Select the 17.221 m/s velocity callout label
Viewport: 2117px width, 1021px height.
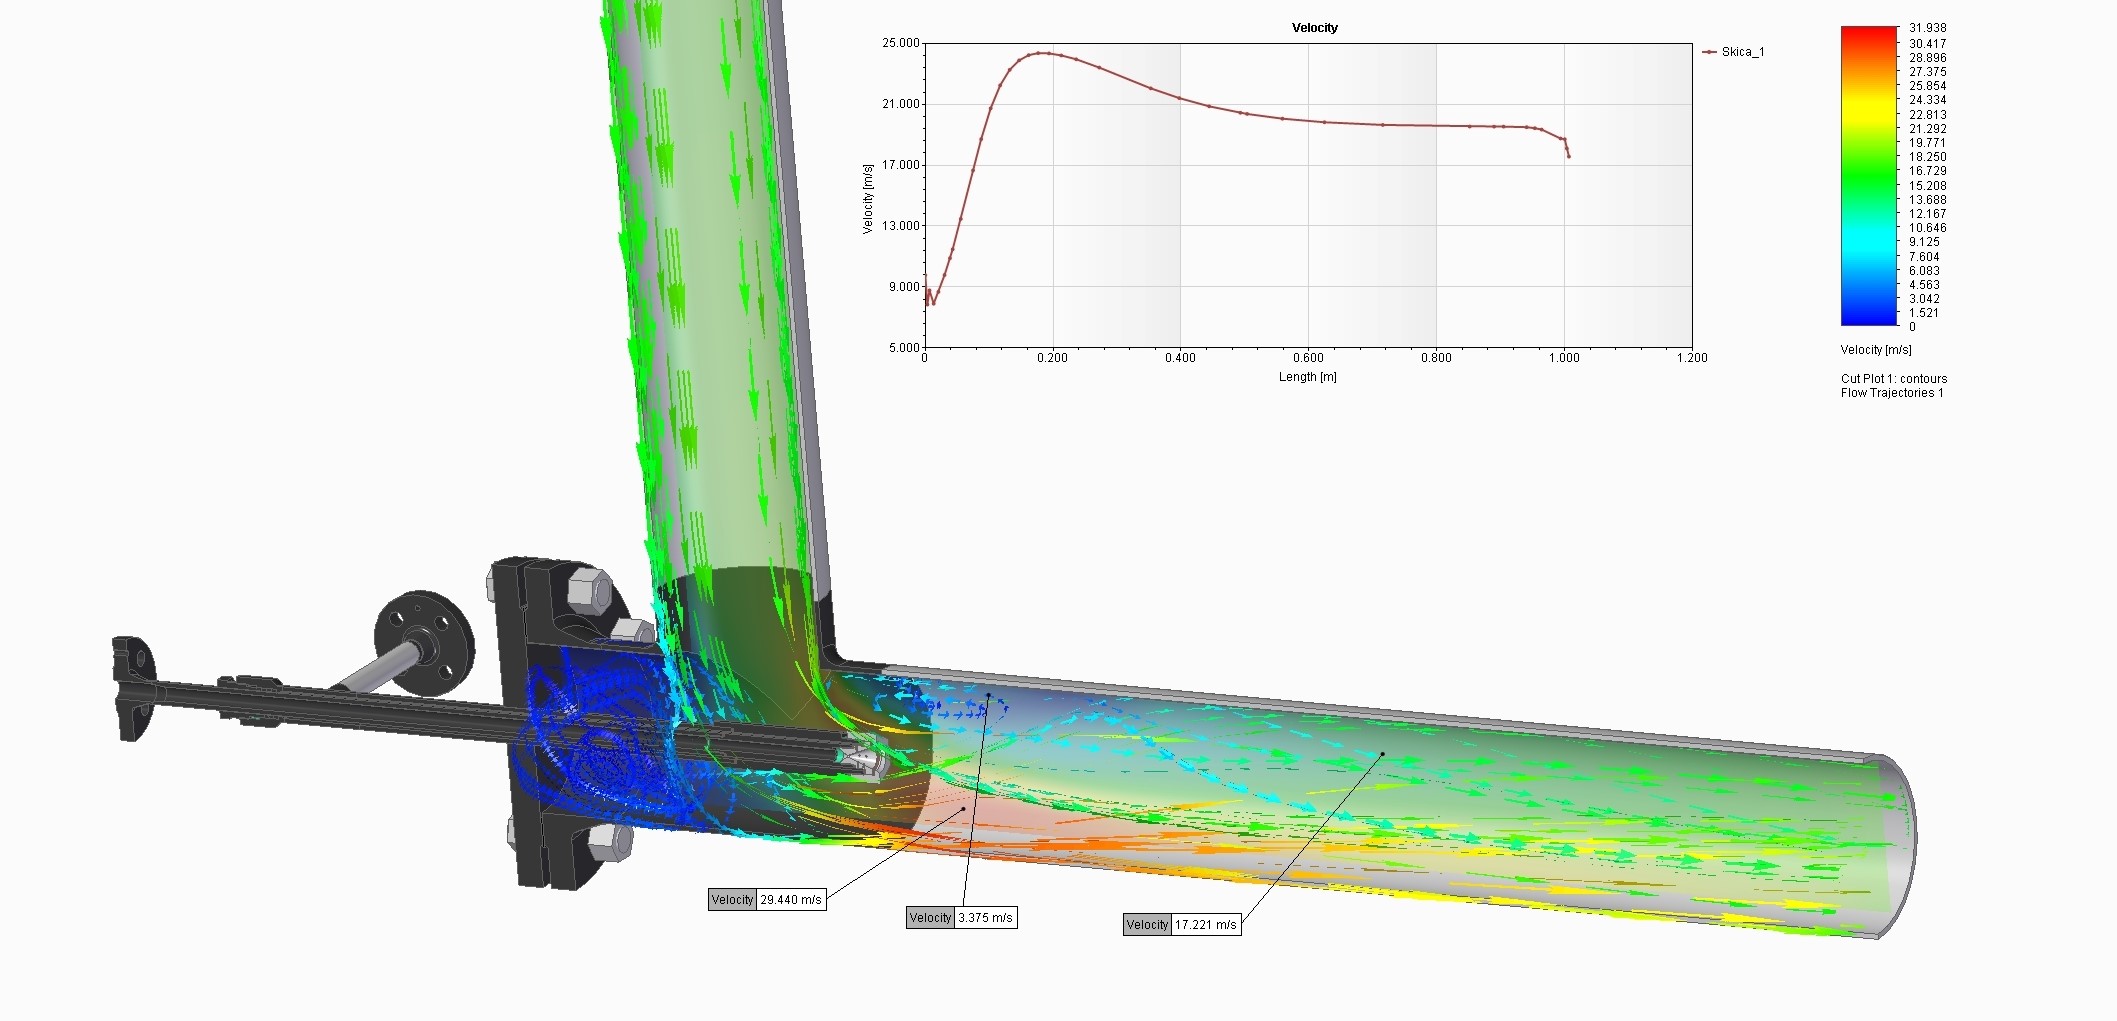coord(1182,925)
